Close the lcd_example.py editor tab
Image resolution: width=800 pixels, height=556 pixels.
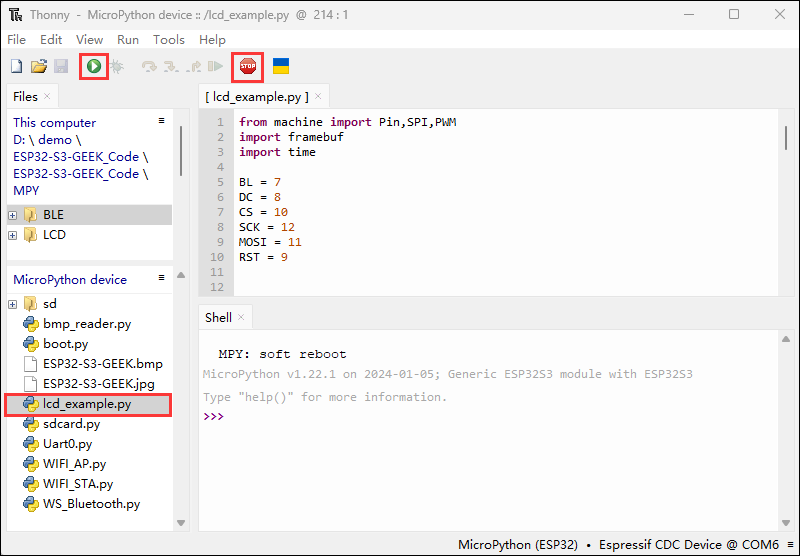point(319,97)
